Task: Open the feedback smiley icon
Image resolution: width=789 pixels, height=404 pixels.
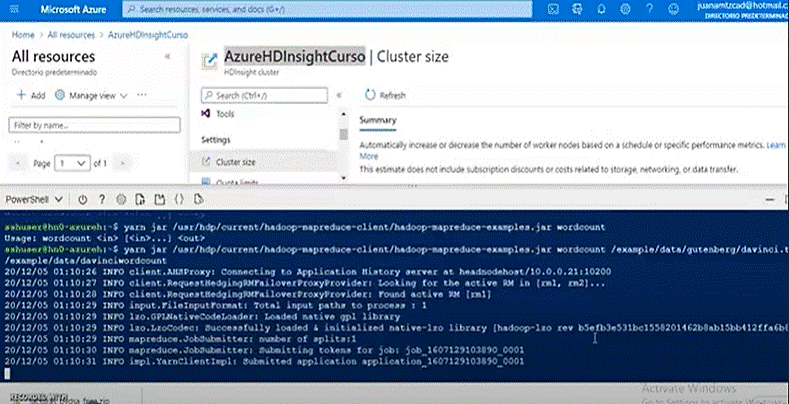Action: 673,9
